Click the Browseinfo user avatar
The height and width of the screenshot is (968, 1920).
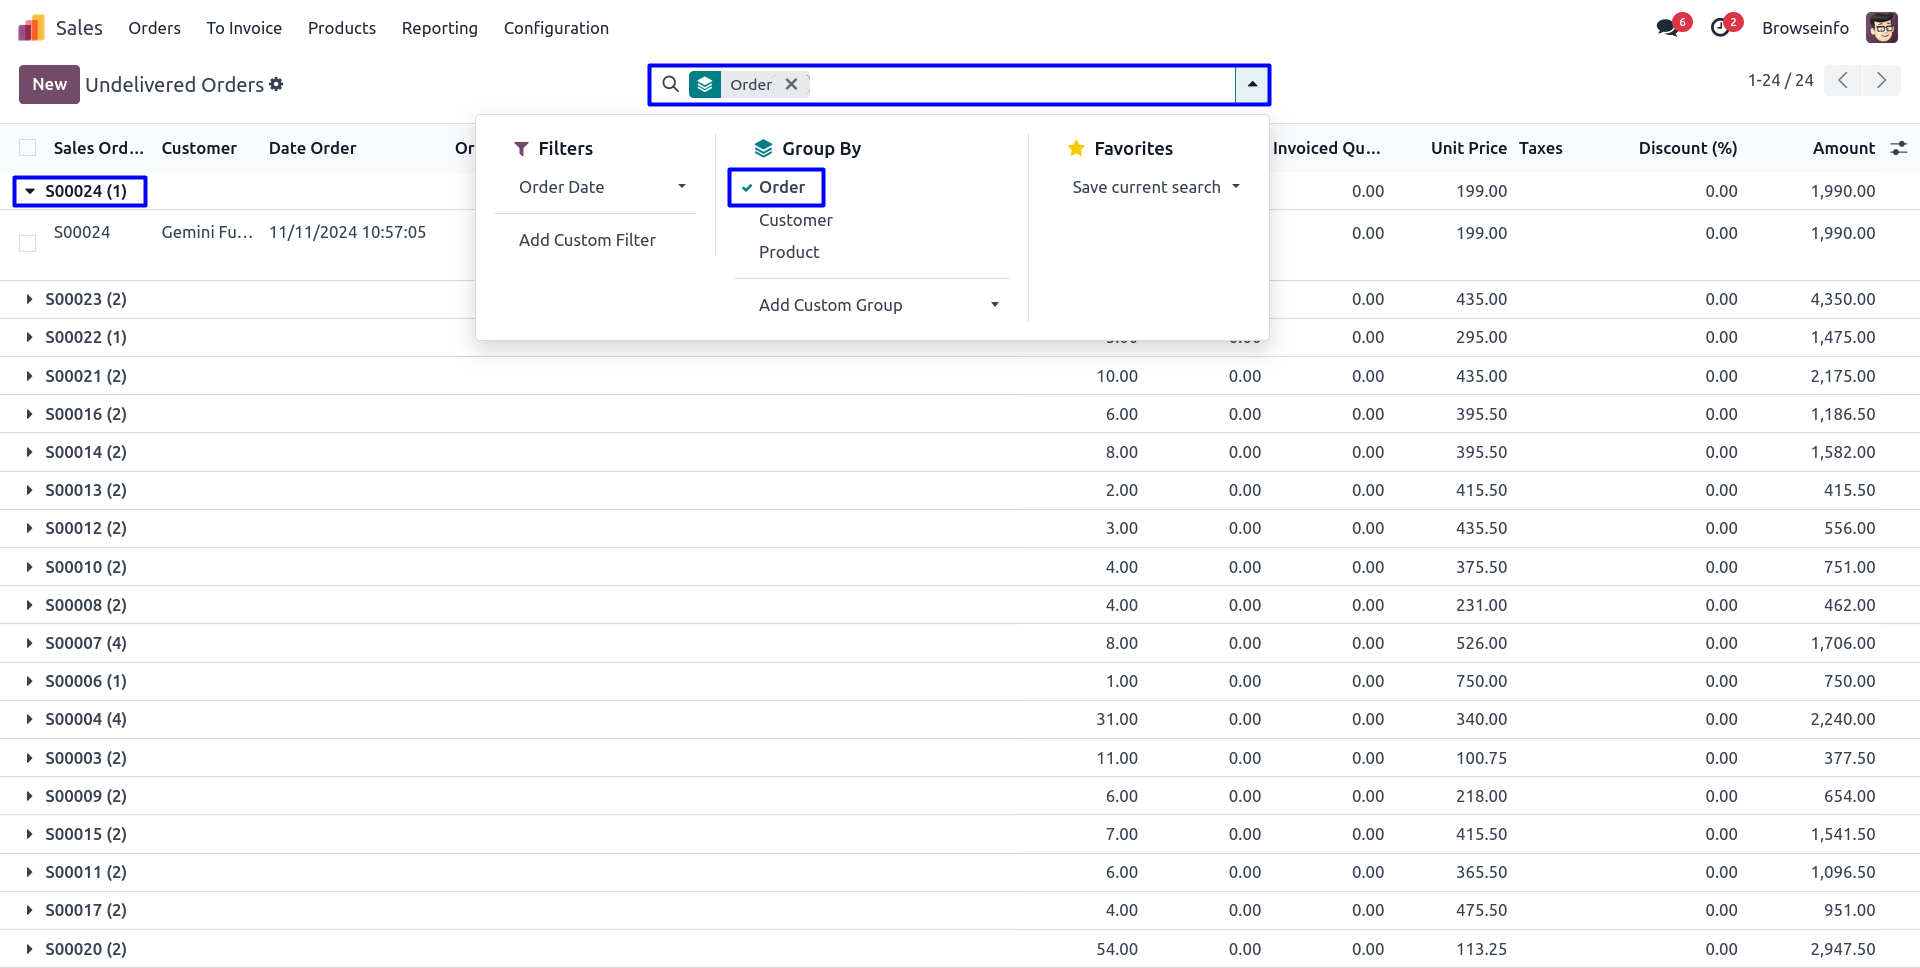tap(1881, 28)
